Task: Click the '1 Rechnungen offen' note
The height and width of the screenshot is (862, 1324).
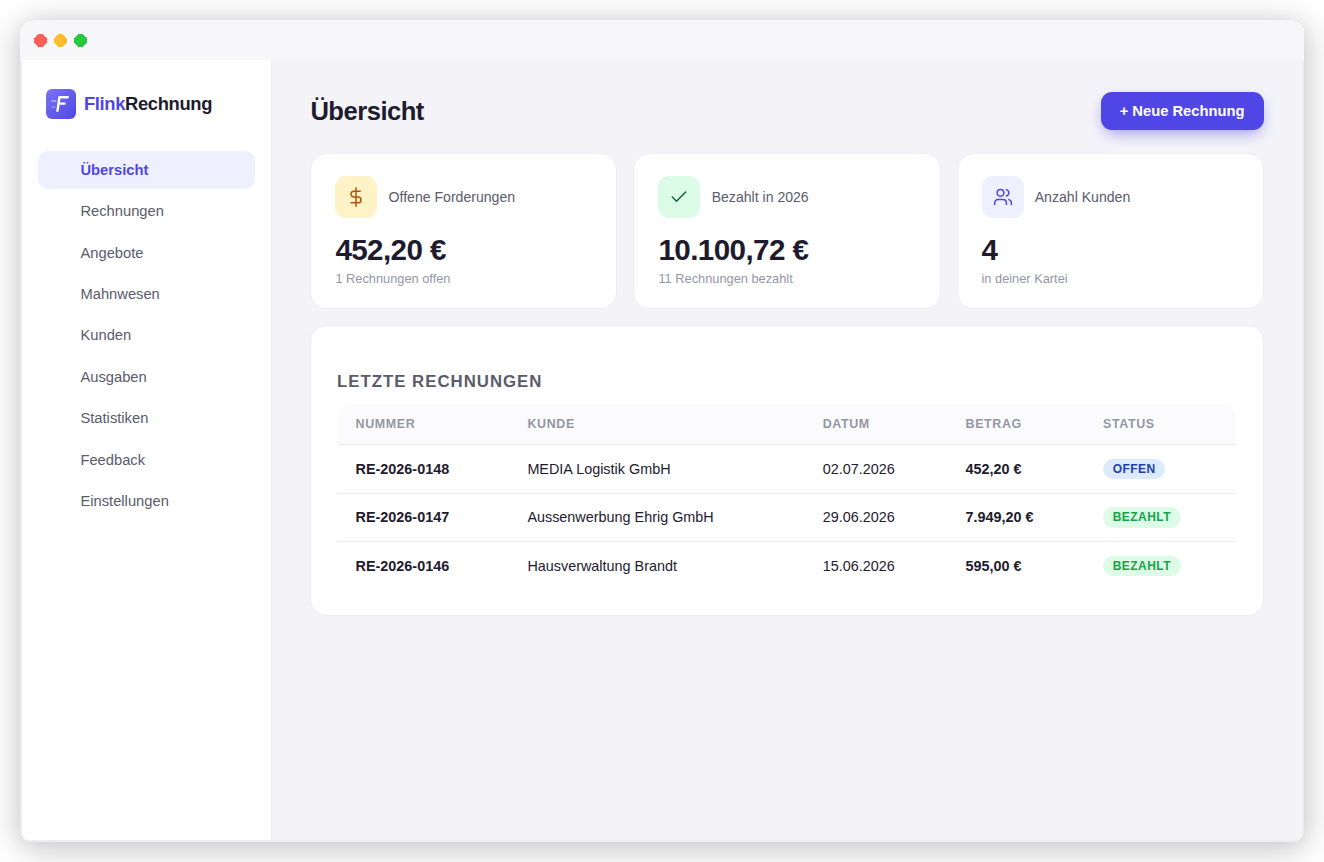Action: coord(393,279)
